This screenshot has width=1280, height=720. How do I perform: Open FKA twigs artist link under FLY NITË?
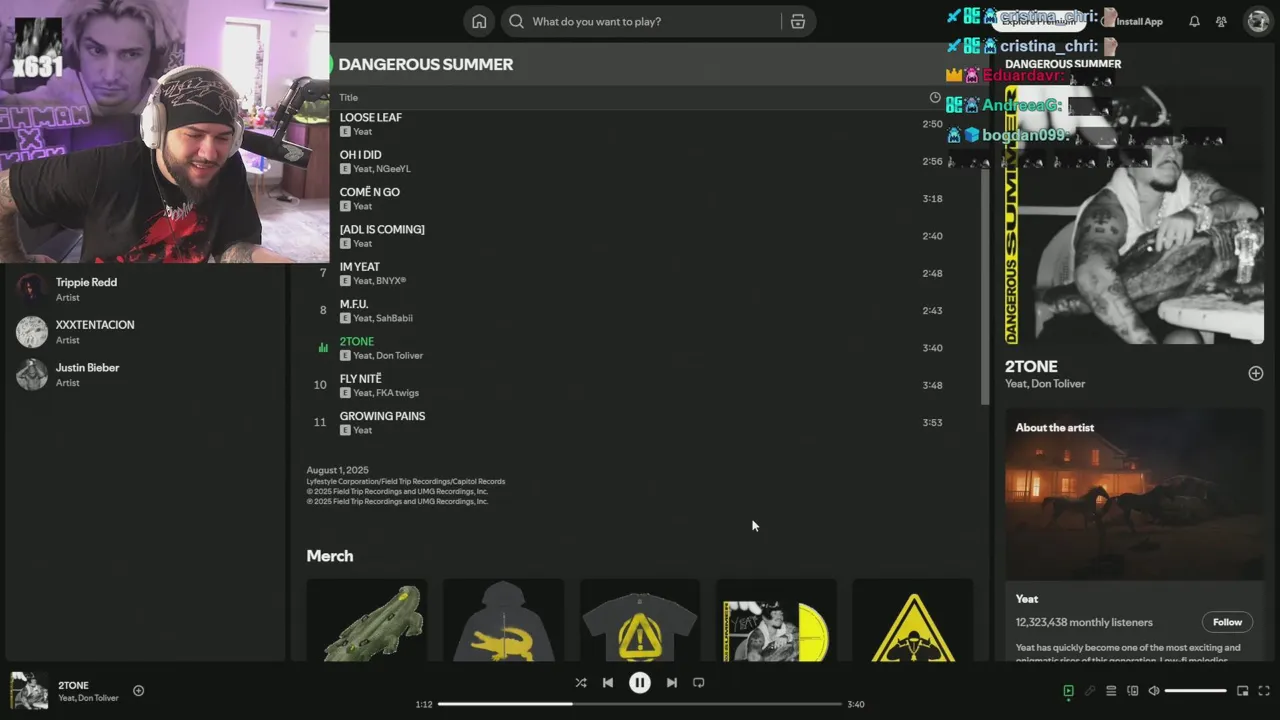[x=397, y=393]
